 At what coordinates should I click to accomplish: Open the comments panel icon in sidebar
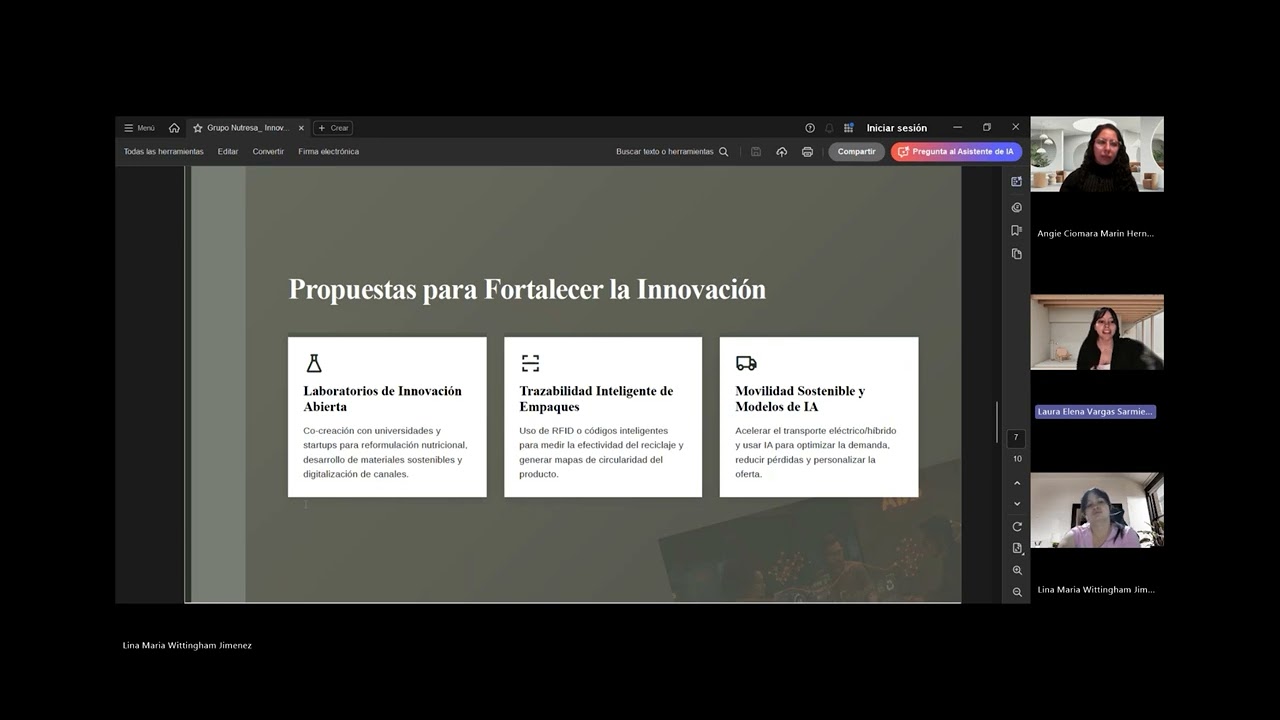(1017, 208)
